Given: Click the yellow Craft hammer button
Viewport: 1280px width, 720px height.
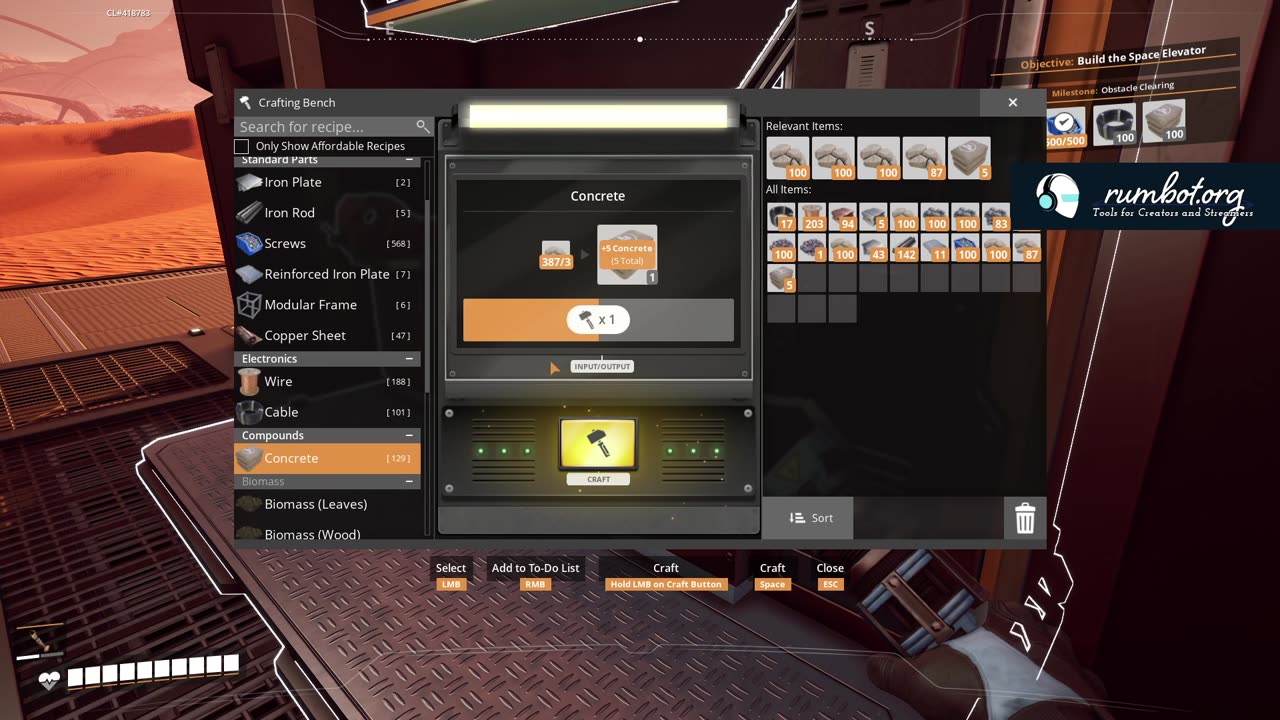Looking at the screenshot, I should (x=598, y=444).
